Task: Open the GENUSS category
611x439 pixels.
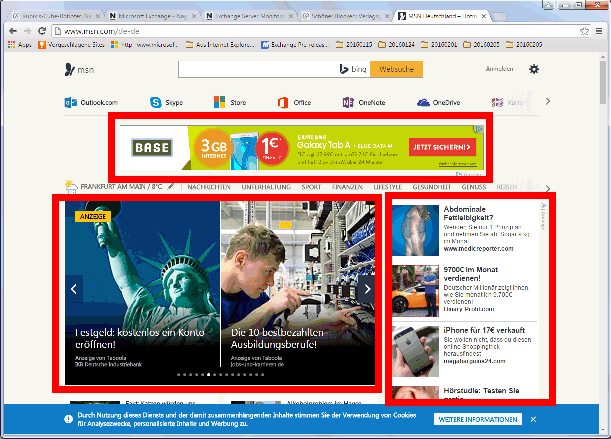Action: click(x=474, y=187)
